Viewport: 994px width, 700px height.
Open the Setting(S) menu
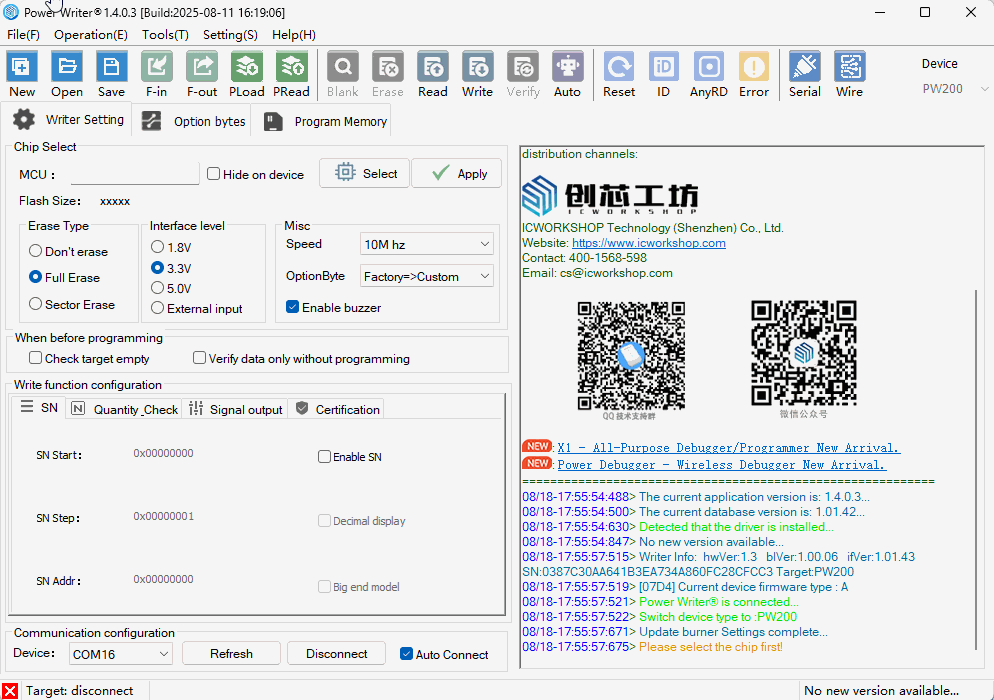pyautogui.click(x=230, y=35)
